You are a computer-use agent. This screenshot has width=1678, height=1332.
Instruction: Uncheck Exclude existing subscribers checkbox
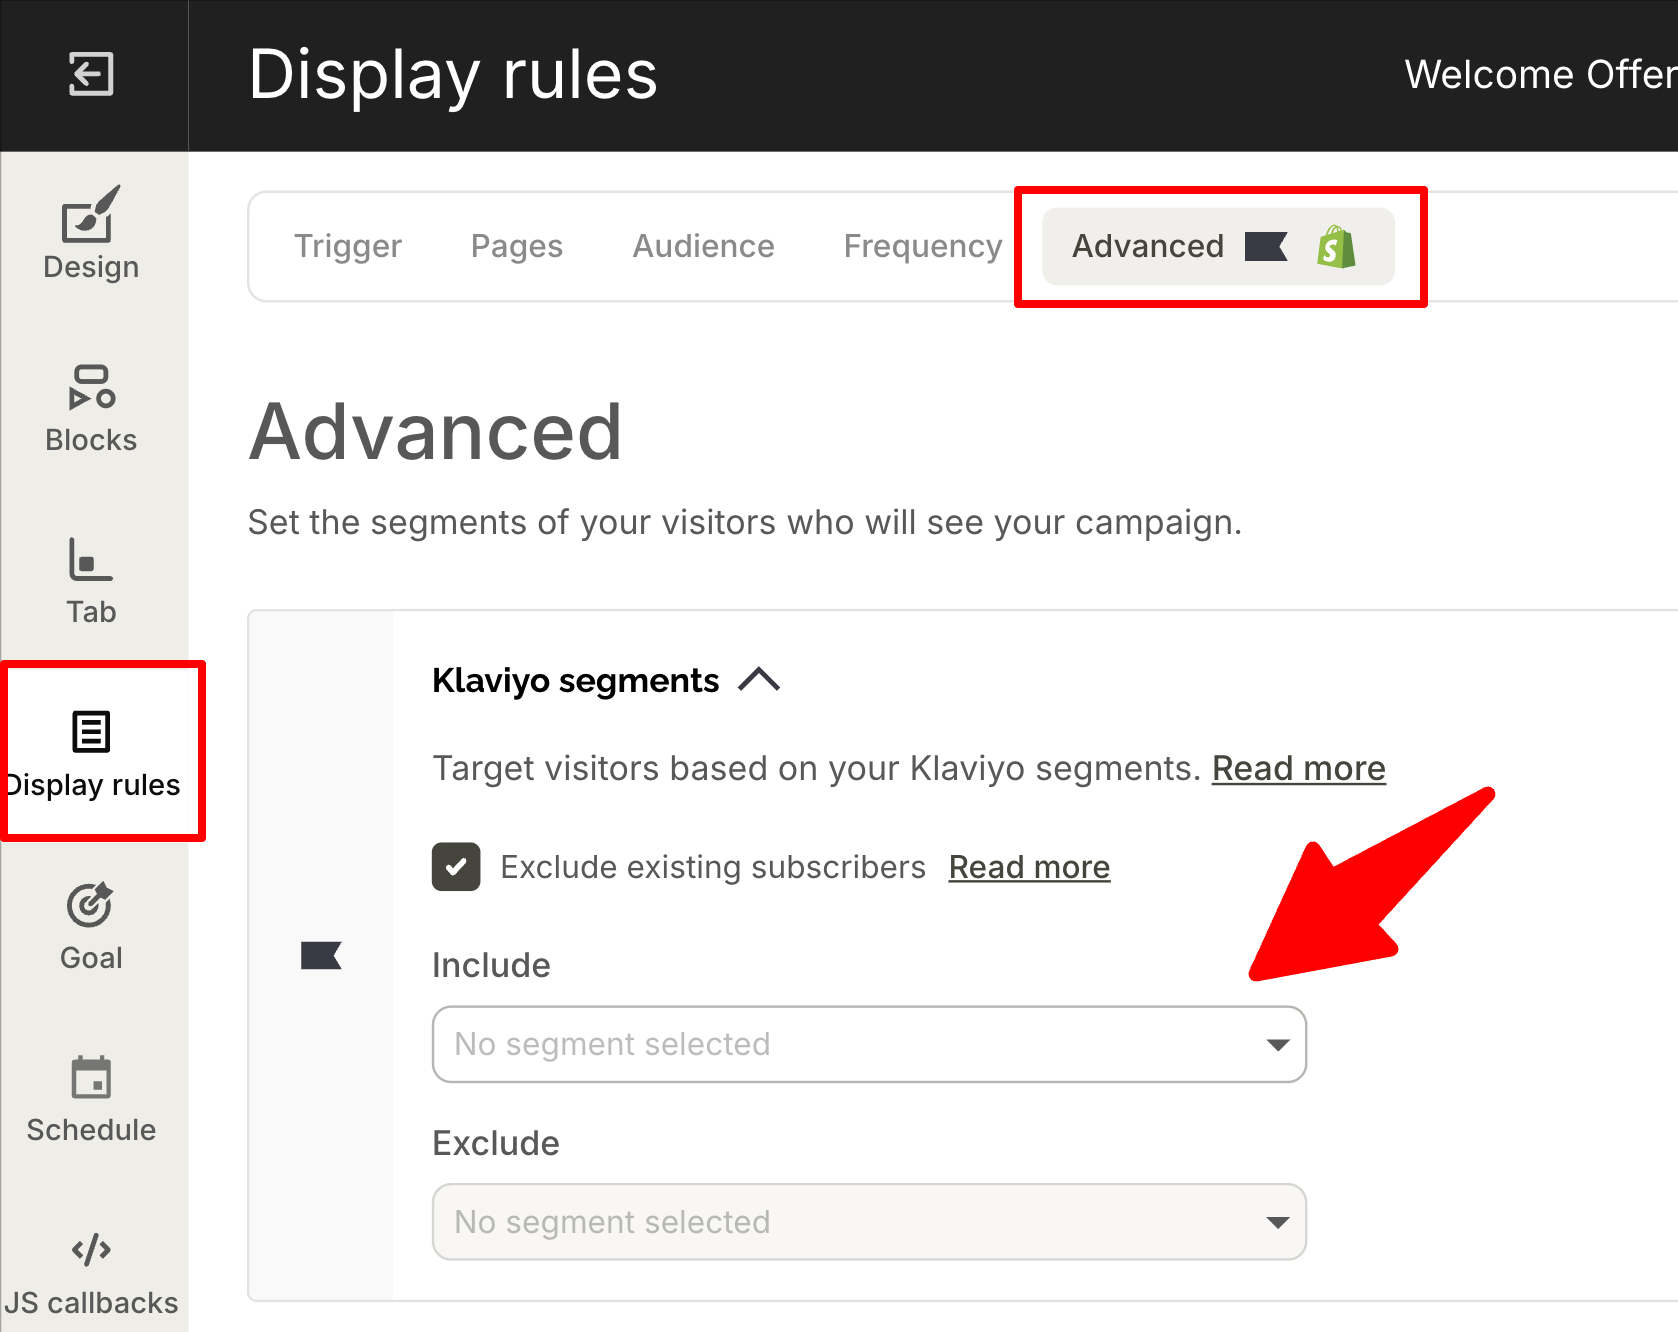(456, 867)
